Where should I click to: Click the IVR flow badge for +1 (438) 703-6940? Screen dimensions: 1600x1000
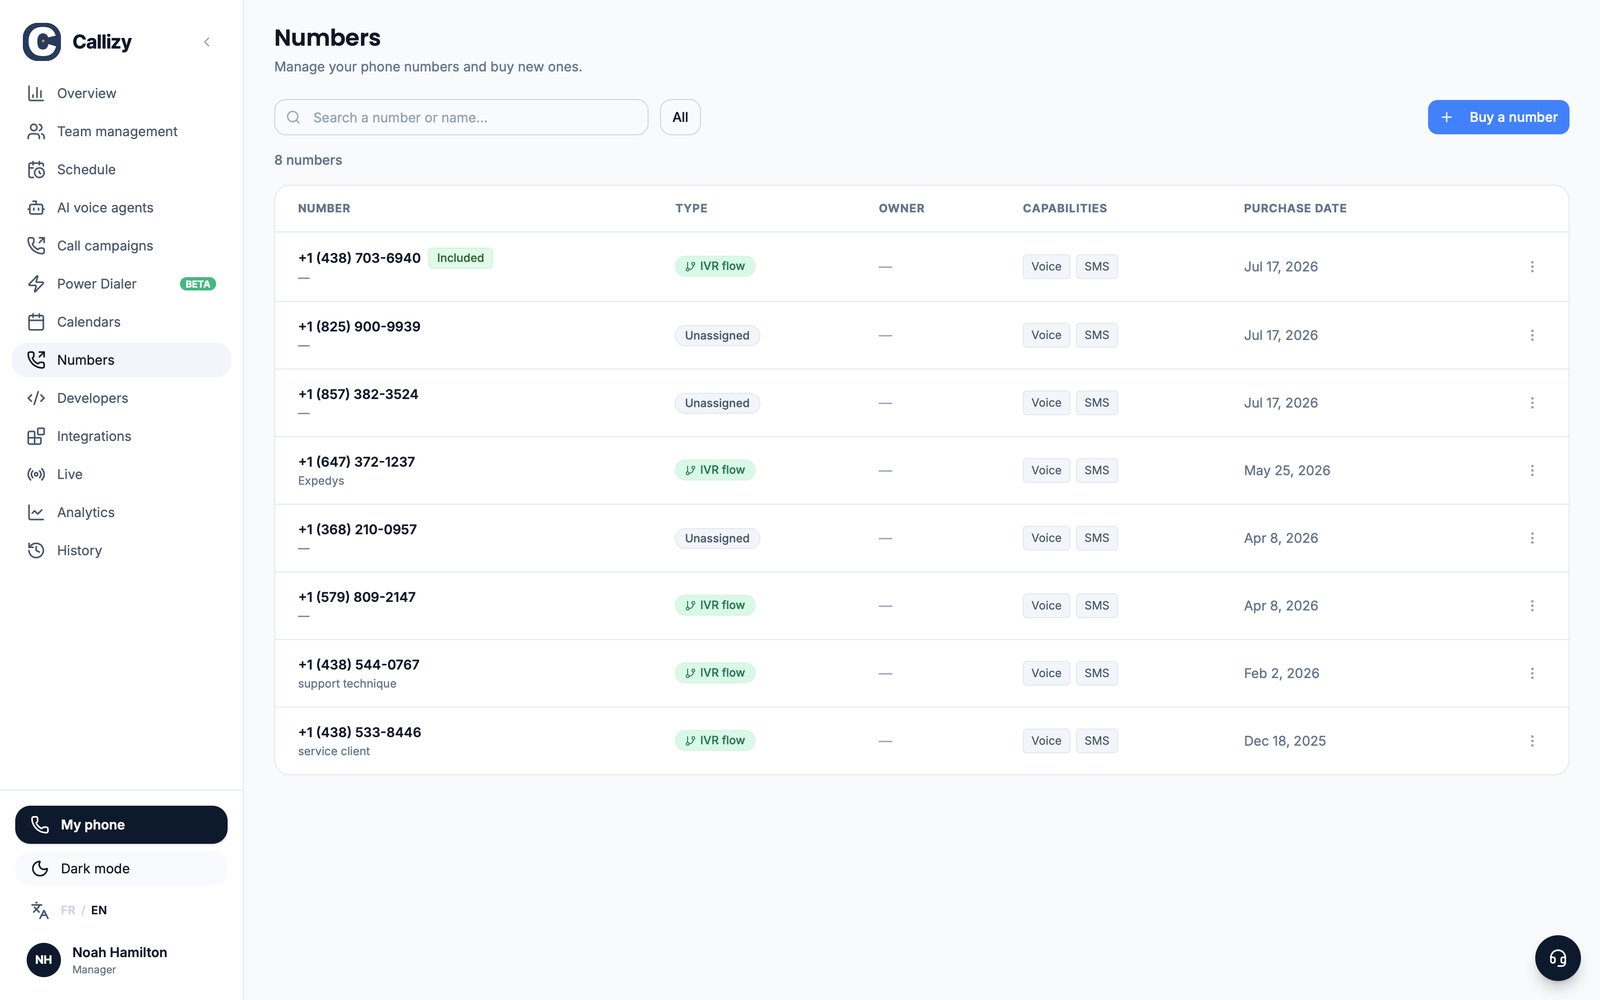[x=715, y=266]
